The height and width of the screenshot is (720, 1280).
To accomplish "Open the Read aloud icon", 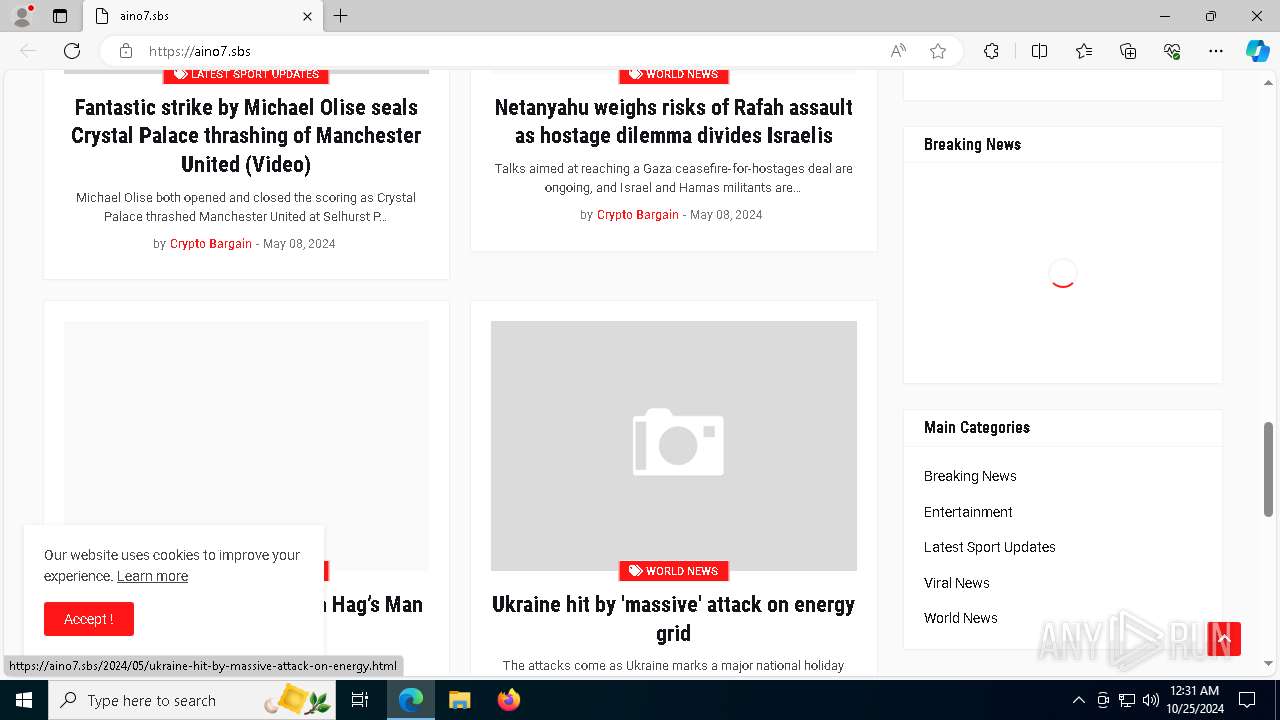I will [x=898, y=51].
